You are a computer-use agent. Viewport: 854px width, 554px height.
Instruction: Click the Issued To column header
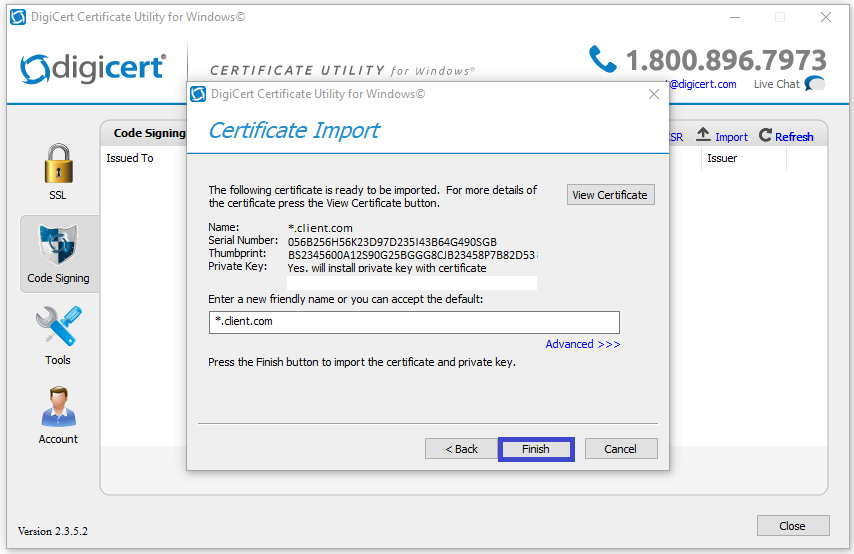(x=130, y=158)
